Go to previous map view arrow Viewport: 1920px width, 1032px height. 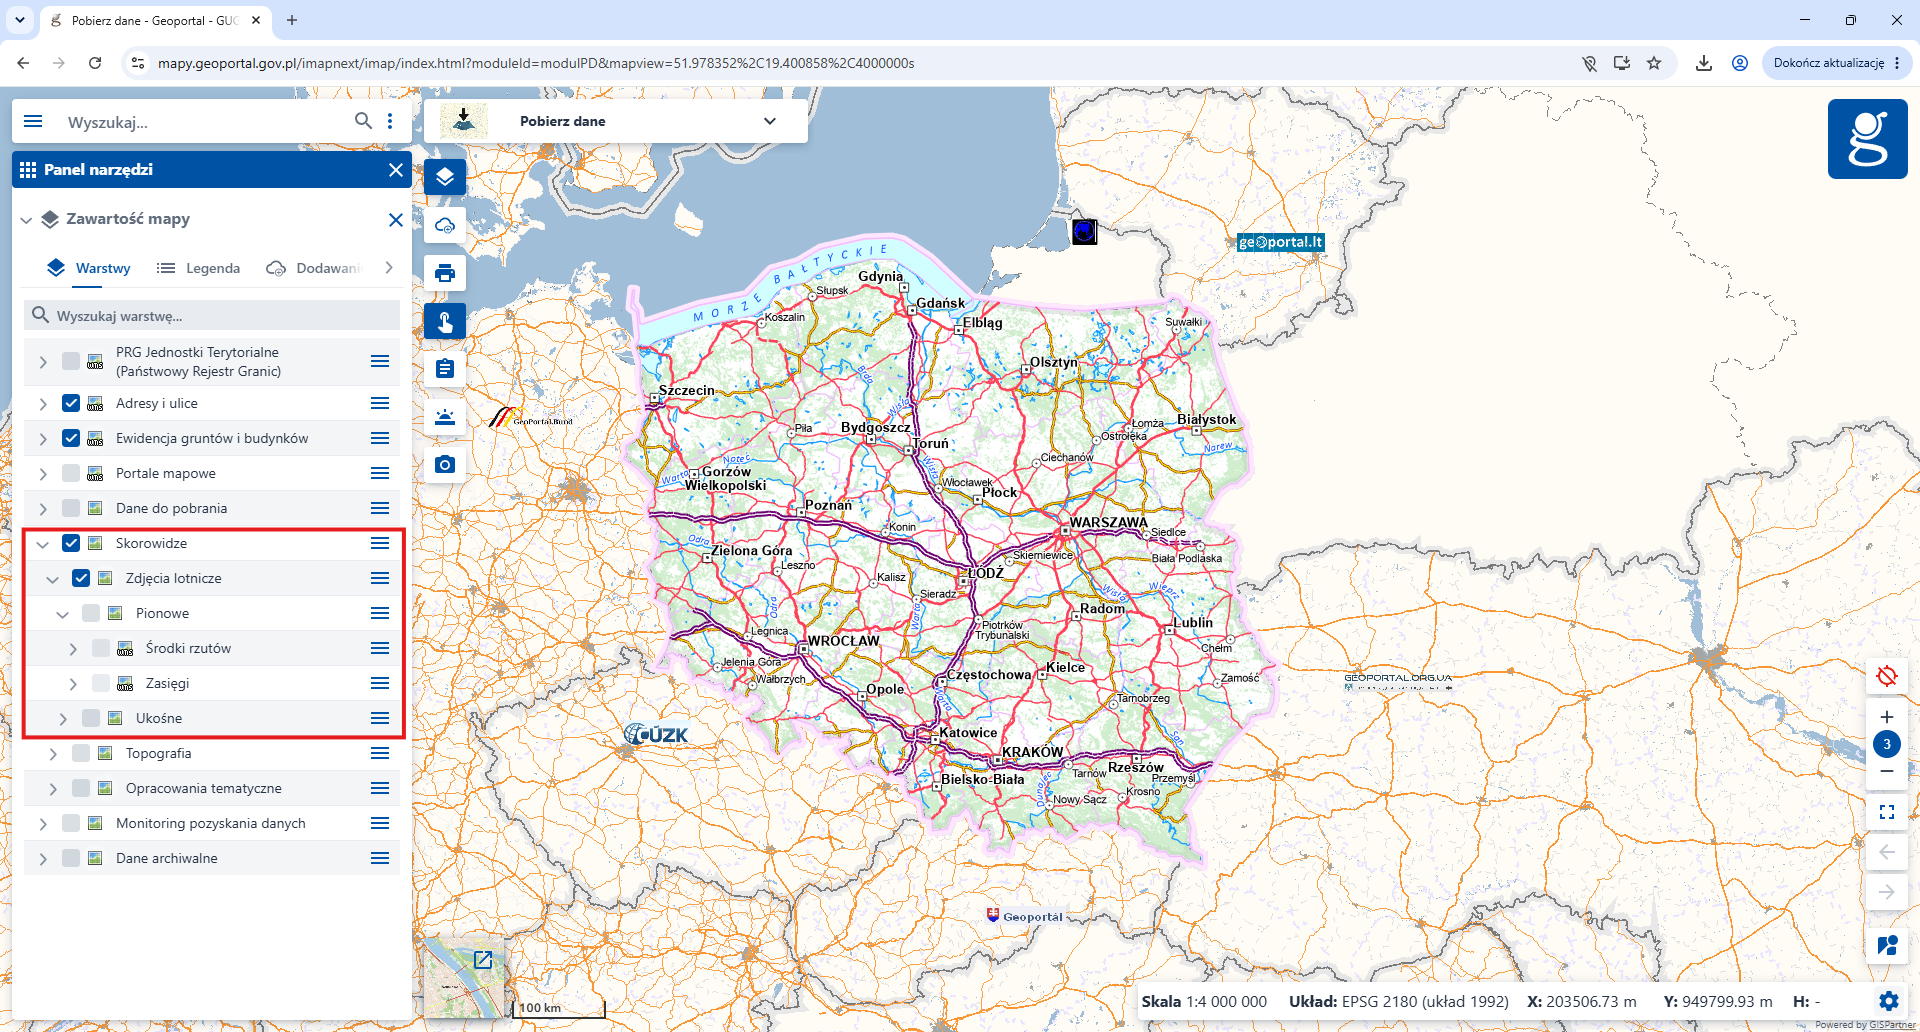pos(1887,852)
